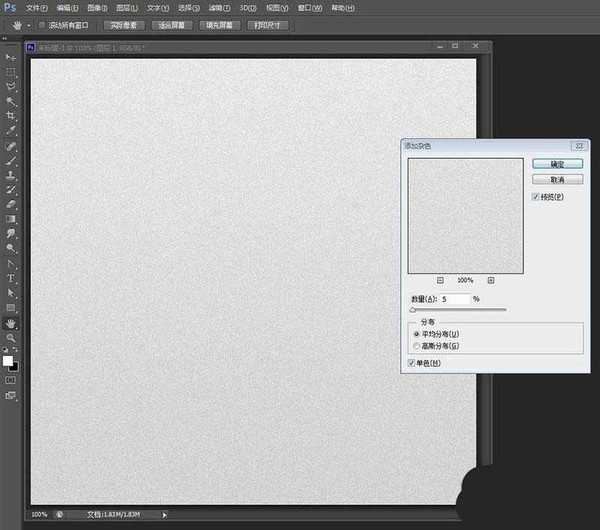Select the Eraser tool
The height and width of the screenshot is (530, 600).
(12, 203)
